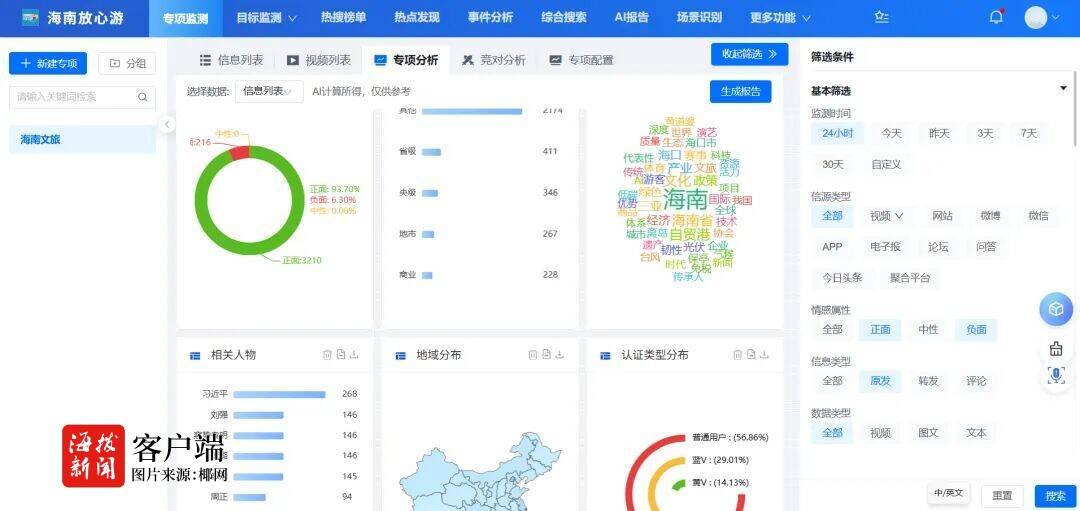The width and height of the screenshot is (1080, 511).
Task: Click the starred favorites icon in top bar
Action: (881, 17)
